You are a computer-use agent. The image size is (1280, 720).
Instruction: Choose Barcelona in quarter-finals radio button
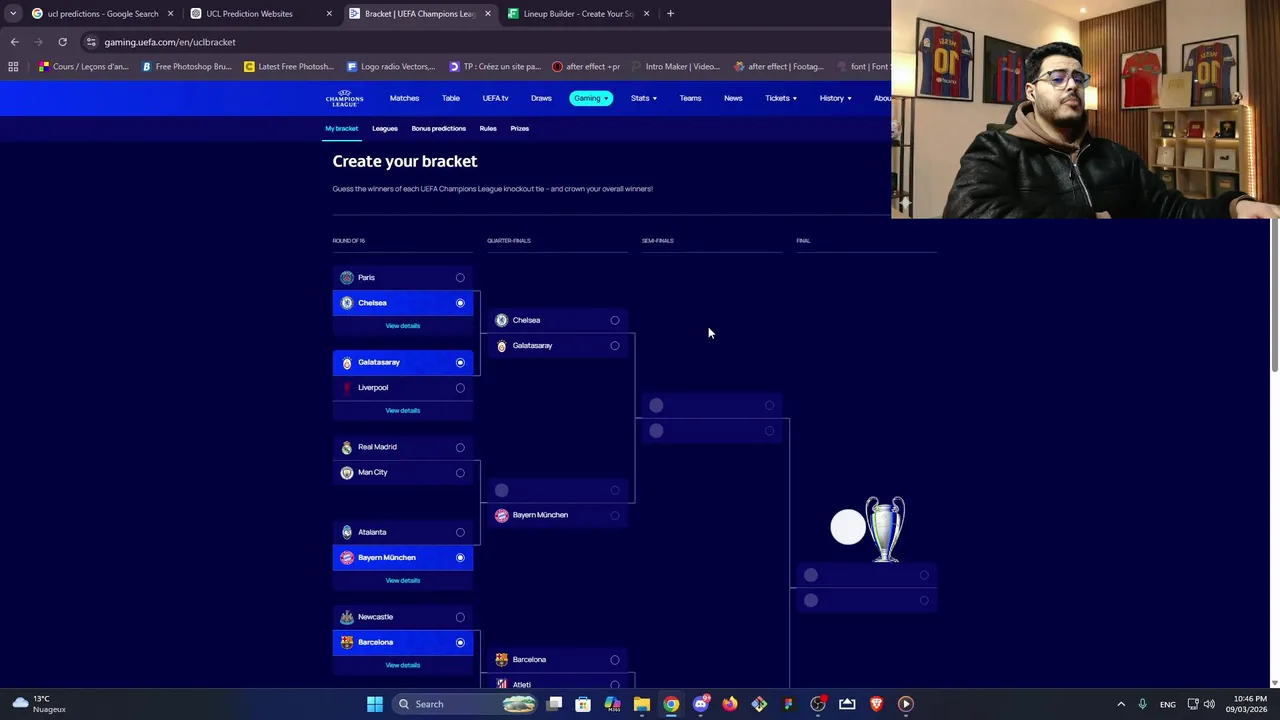(615, 660)
